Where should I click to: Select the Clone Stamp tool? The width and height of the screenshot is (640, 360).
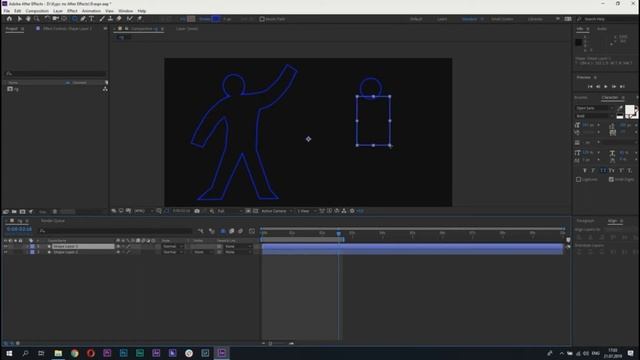[x=110, y=19]
